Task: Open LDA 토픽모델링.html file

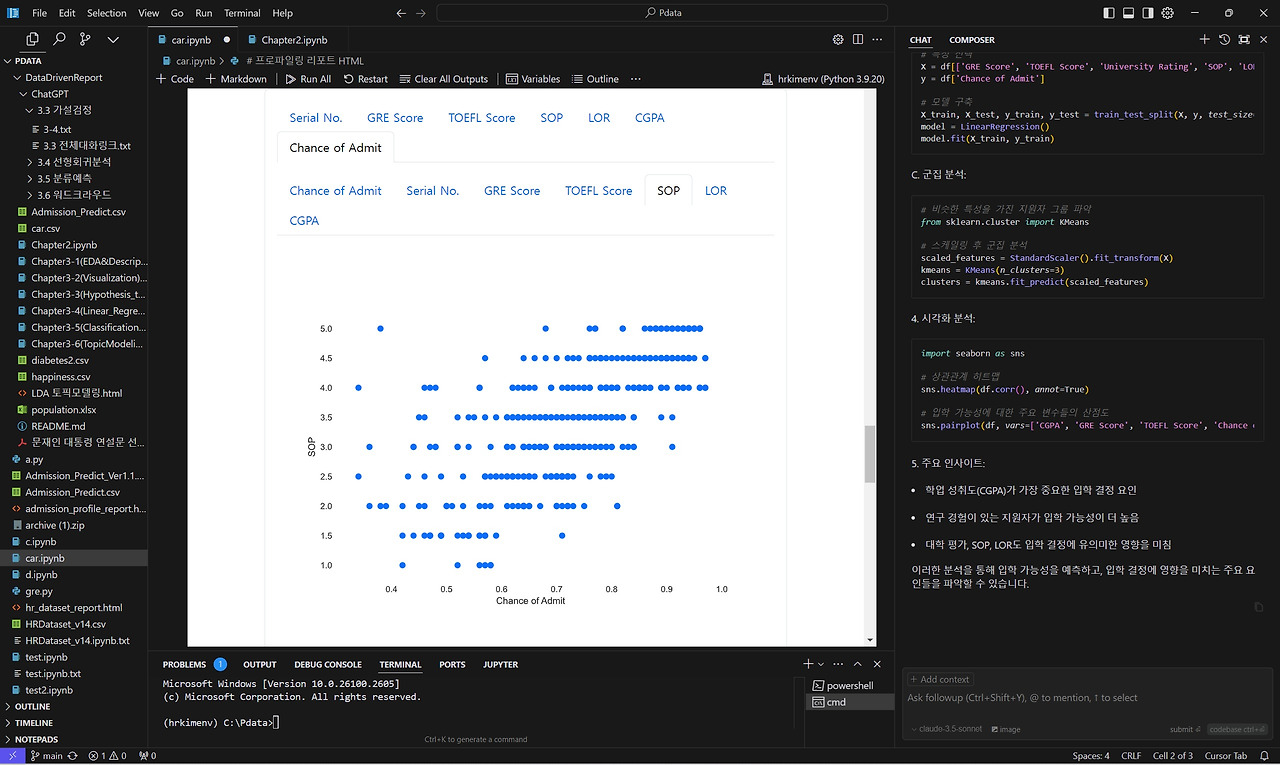Action: click(x=76, y=394)
